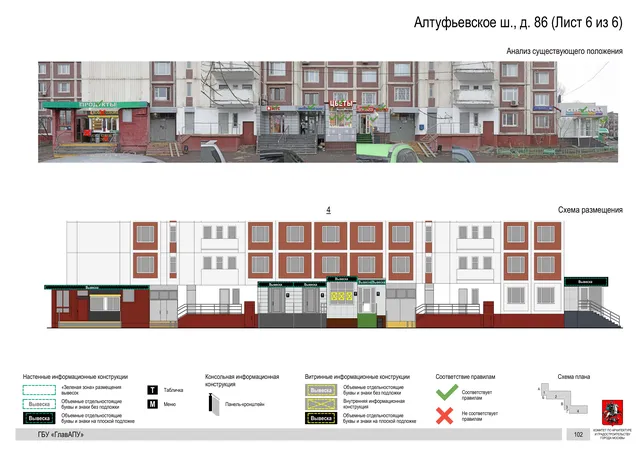Click 'Анализ существующего положения' heading
The width and height of the screenshot is (640, 453).
pyautogui.click(x=564, y=51)
